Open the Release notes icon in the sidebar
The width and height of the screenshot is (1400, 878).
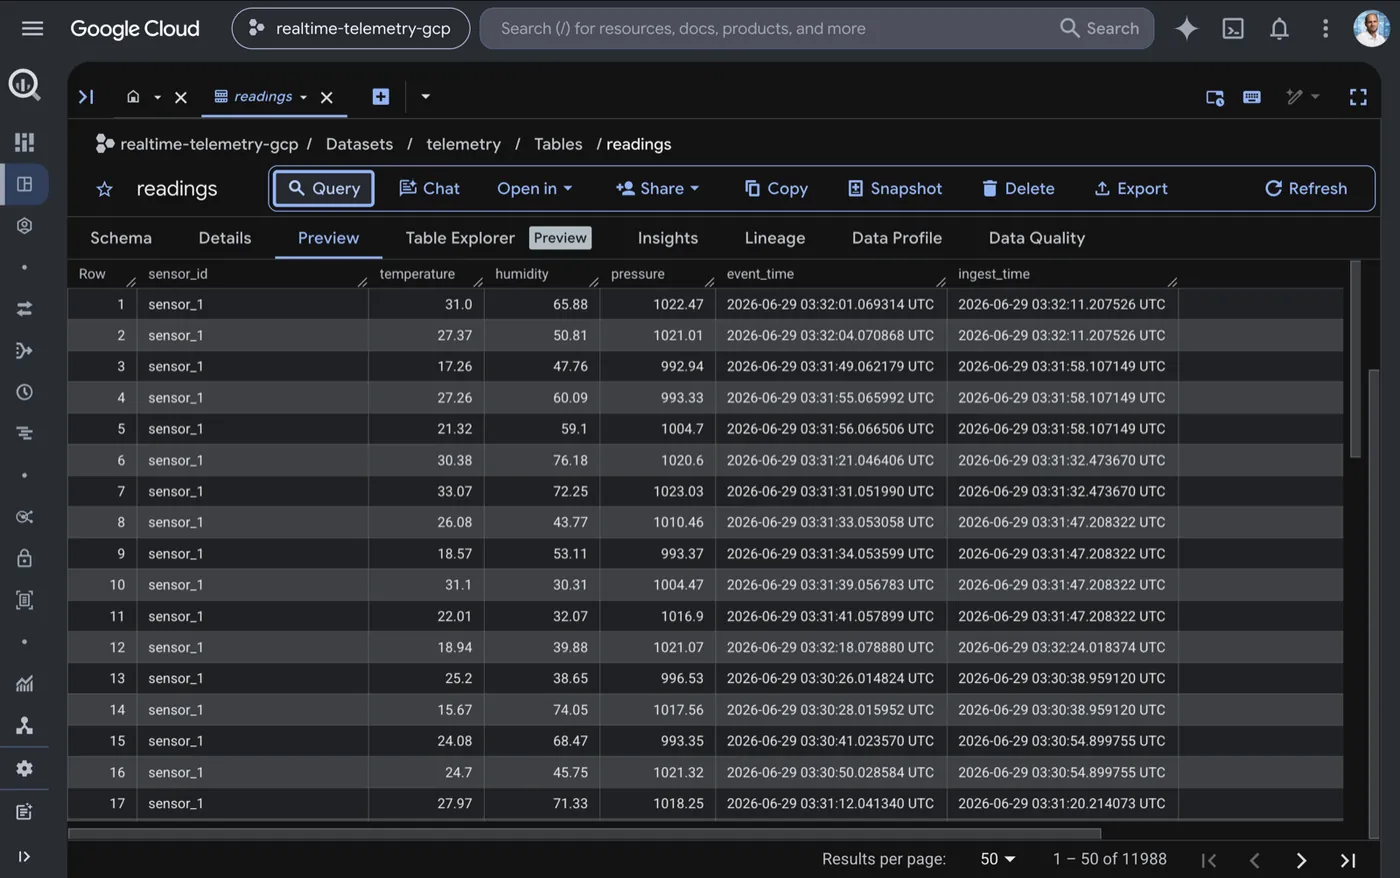click(25, 811)
